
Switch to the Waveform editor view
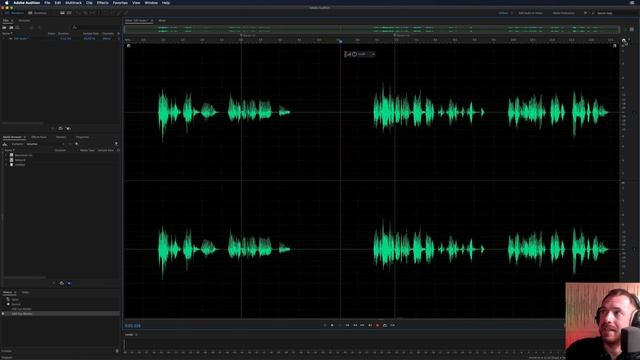pos(15,13)
